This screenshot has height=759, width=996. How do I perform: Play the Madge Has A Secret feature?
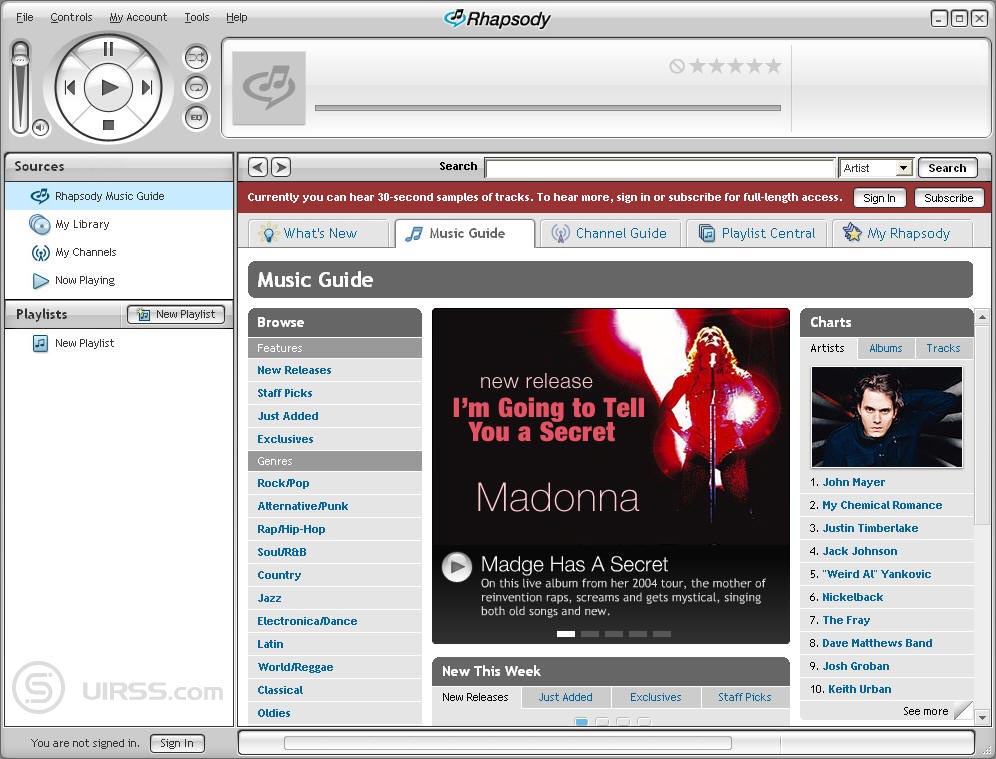click(x=457, y=567)
